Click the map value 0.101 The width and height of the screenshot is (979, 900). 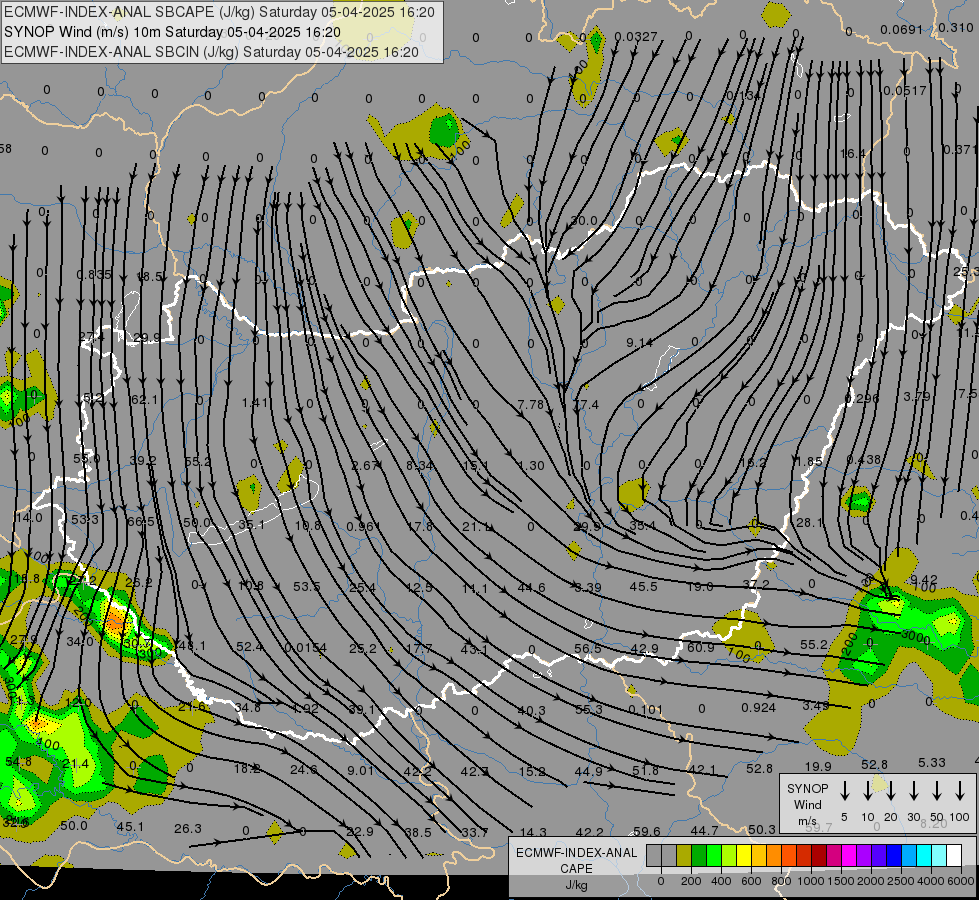[x=646, y=710]
